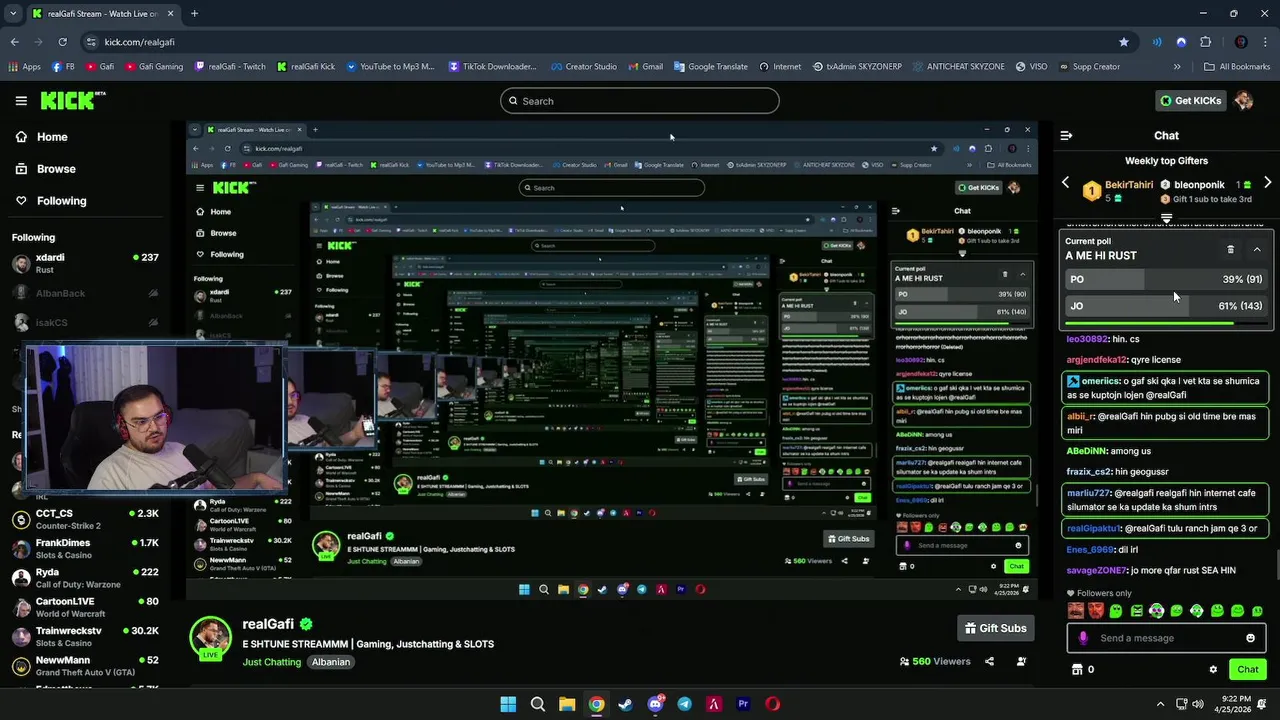
Task: Click the KICK logo in the site header
Action: point(72,100)
